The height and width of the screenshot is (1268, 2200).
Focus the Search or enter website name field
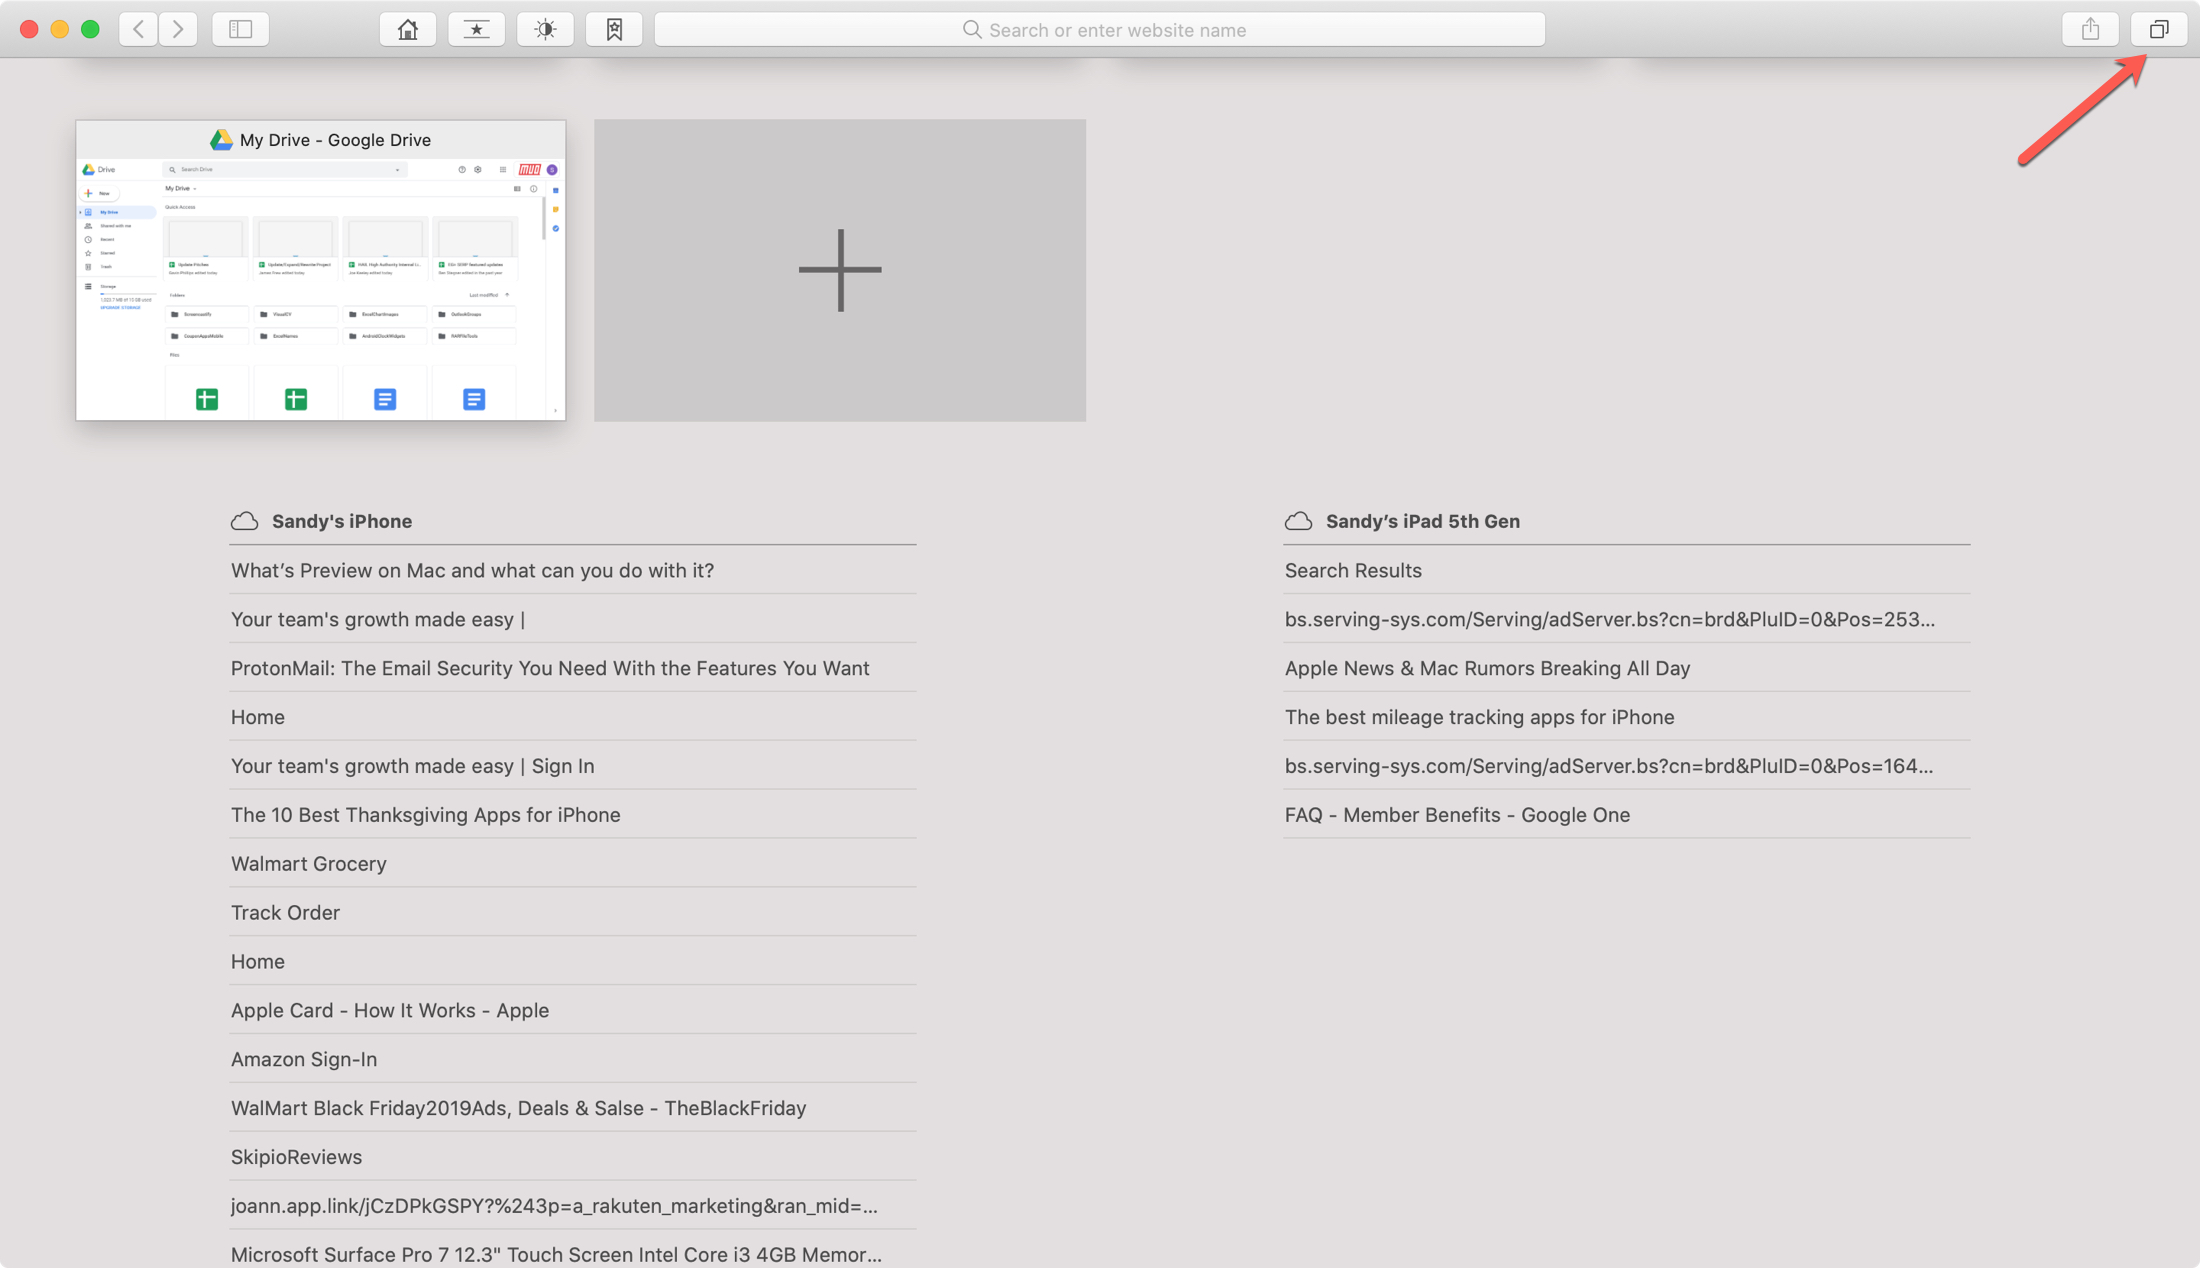coord(1100,29)
